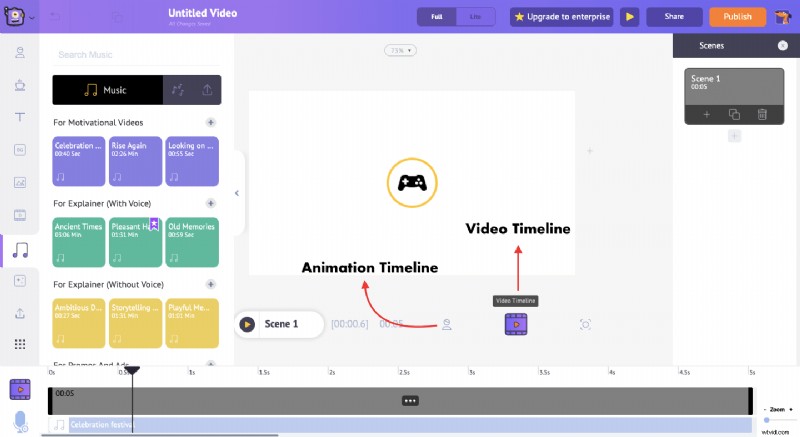Viewport: 800px width, 437px height.
Task: Select the Celebration festival audio track
Action: point(401,424)
